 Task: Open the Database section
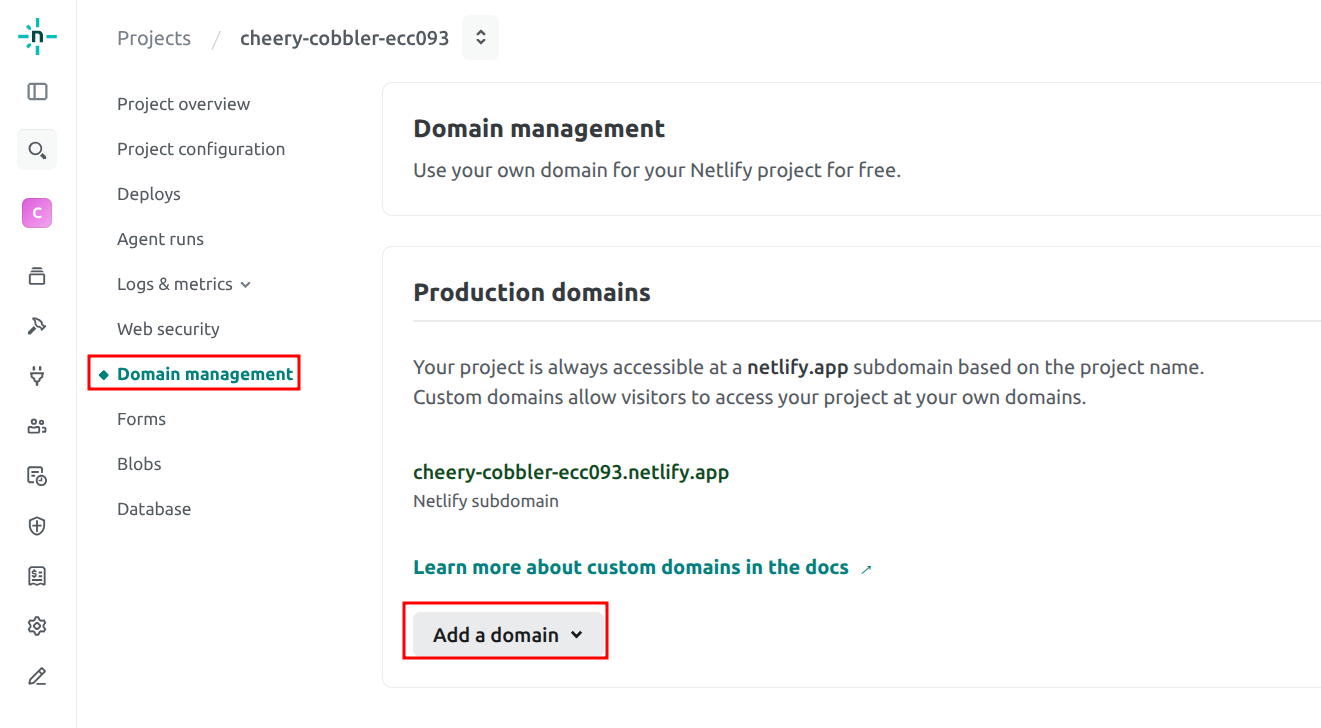point(154,509)
